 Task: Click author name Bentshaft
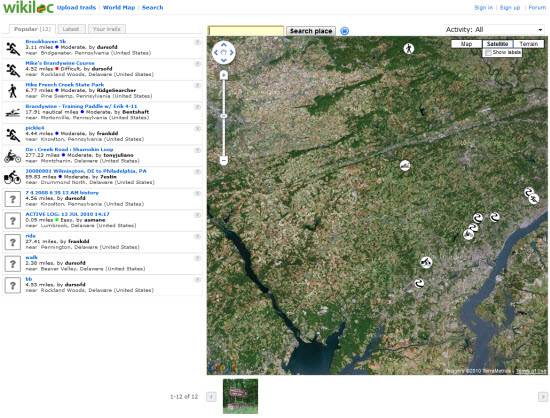pos(135,112)
